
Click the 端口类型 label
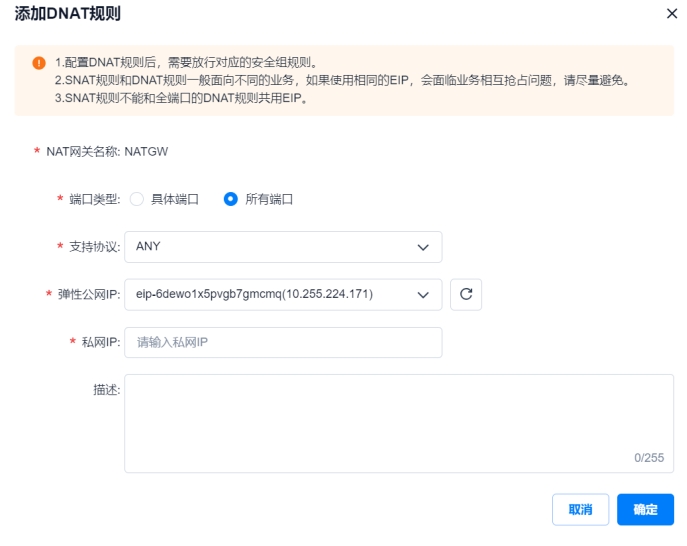94,199
